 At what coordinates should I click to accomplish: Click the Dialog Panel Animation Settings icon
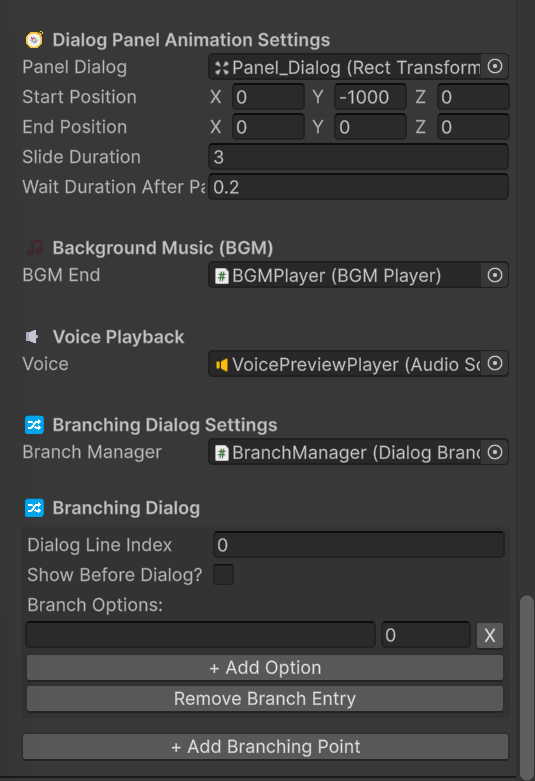[34, 40]
